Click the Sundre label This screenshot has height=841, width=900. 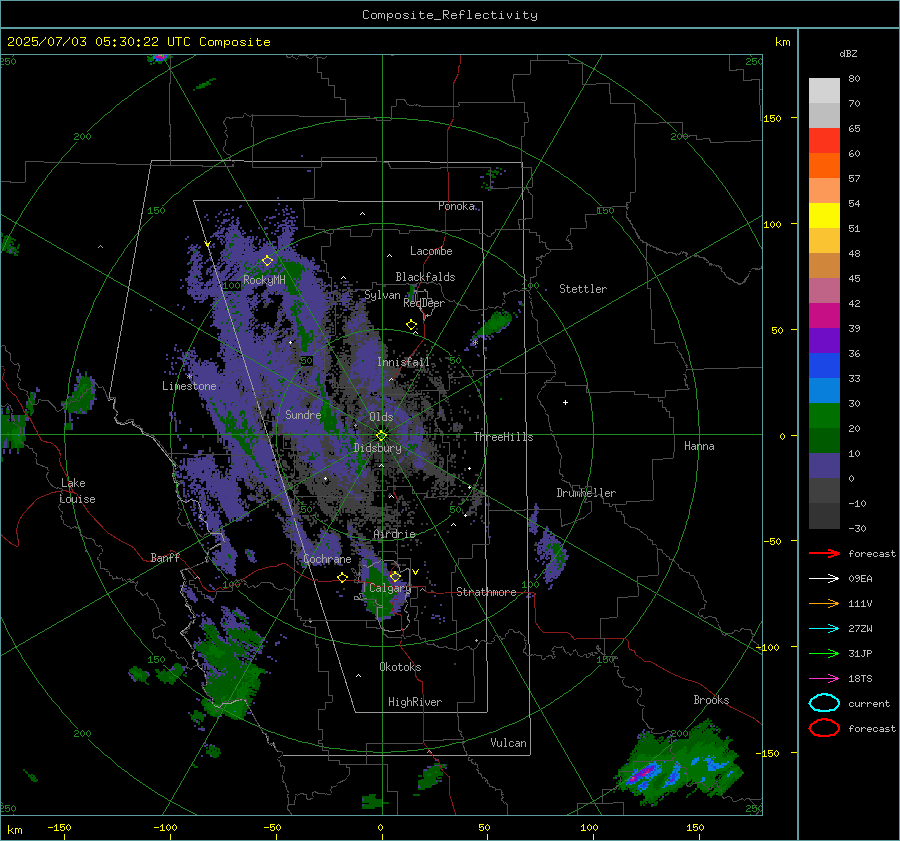303,415
